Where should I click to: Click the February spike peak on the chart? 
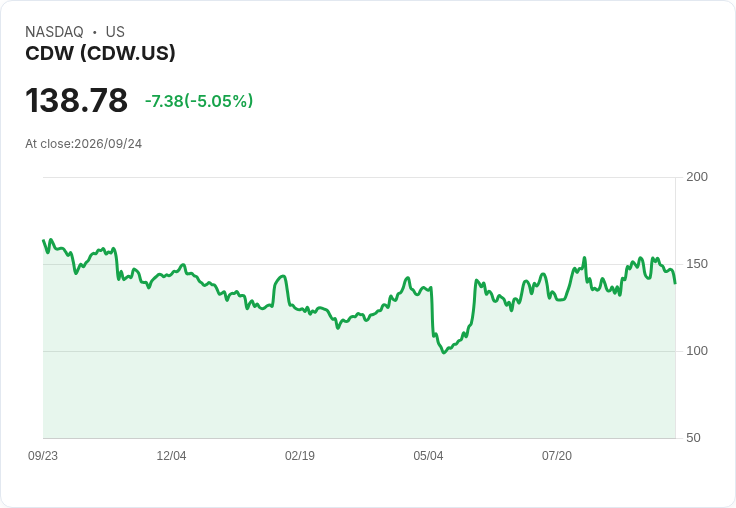[x=283, y=276]
